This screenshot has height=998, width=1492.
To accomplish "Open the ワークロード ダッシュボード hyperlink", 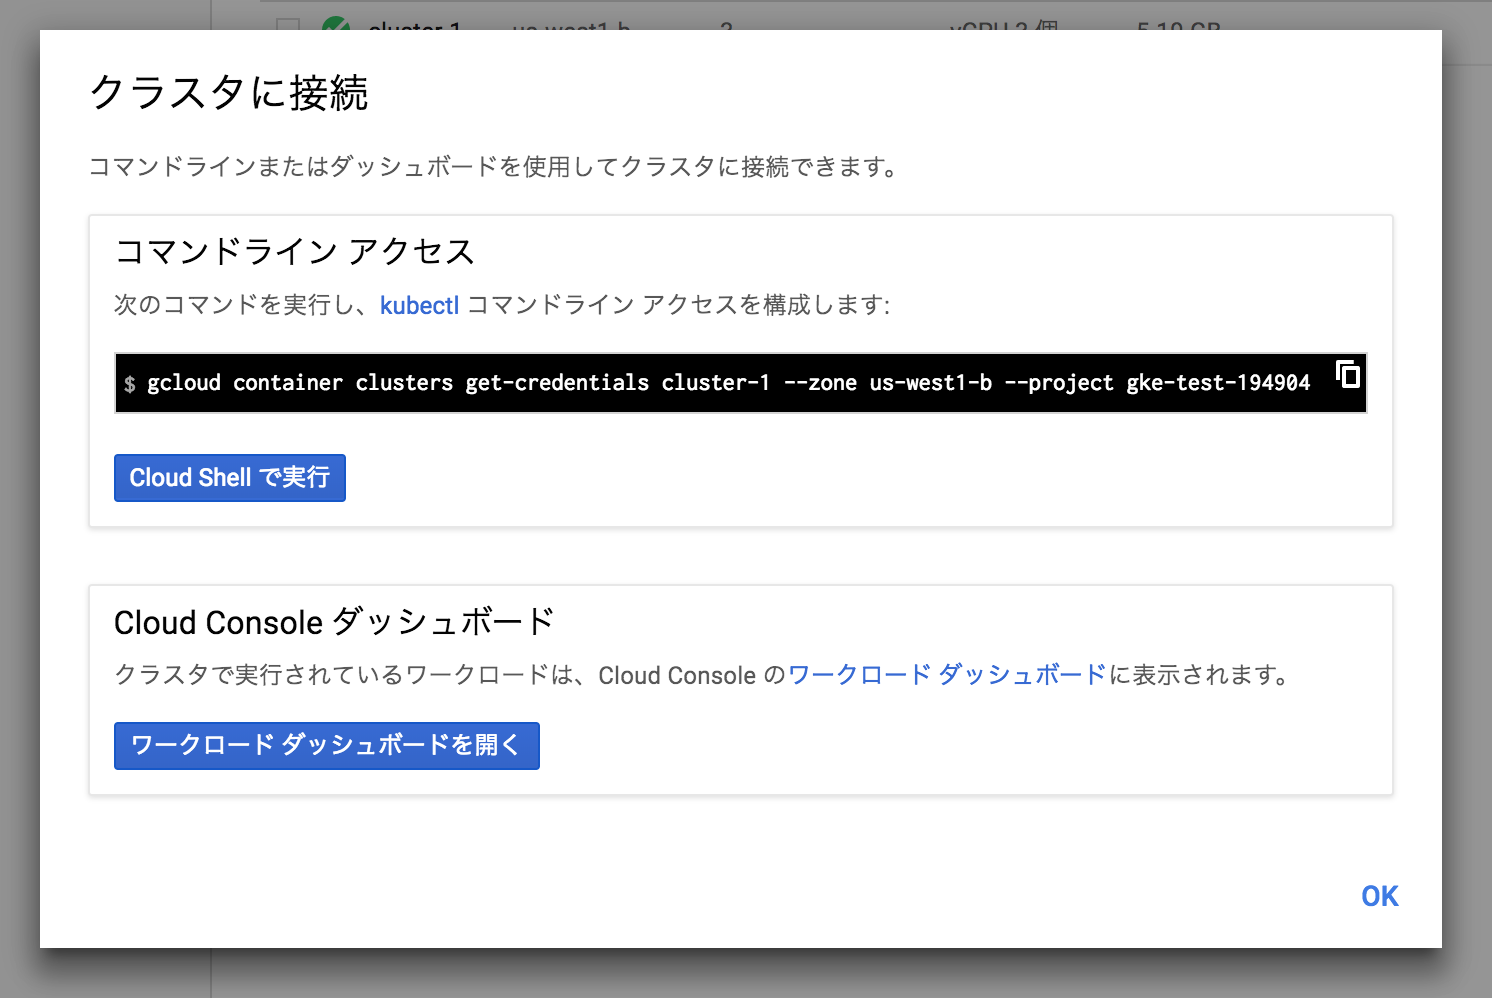I will click(947, 675).
